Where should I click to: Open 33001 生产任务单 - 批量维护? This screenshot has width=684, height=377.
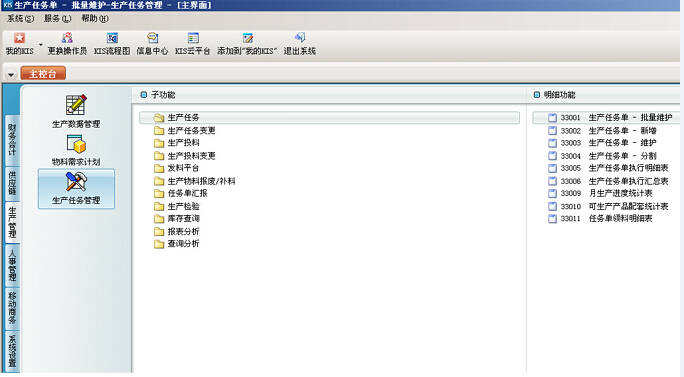[606, 117]
